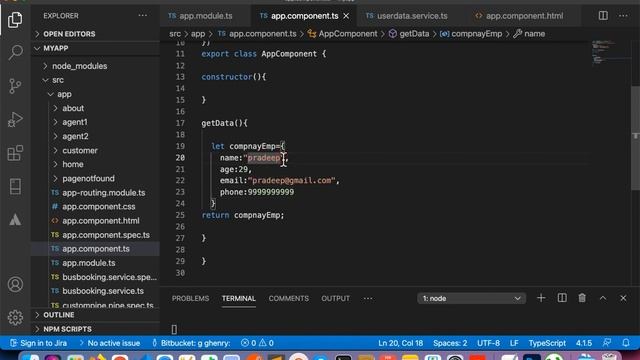Change encoding via UTF-8
The width and height of the screenshot is (640, 360).
click(x=489, y=343)
